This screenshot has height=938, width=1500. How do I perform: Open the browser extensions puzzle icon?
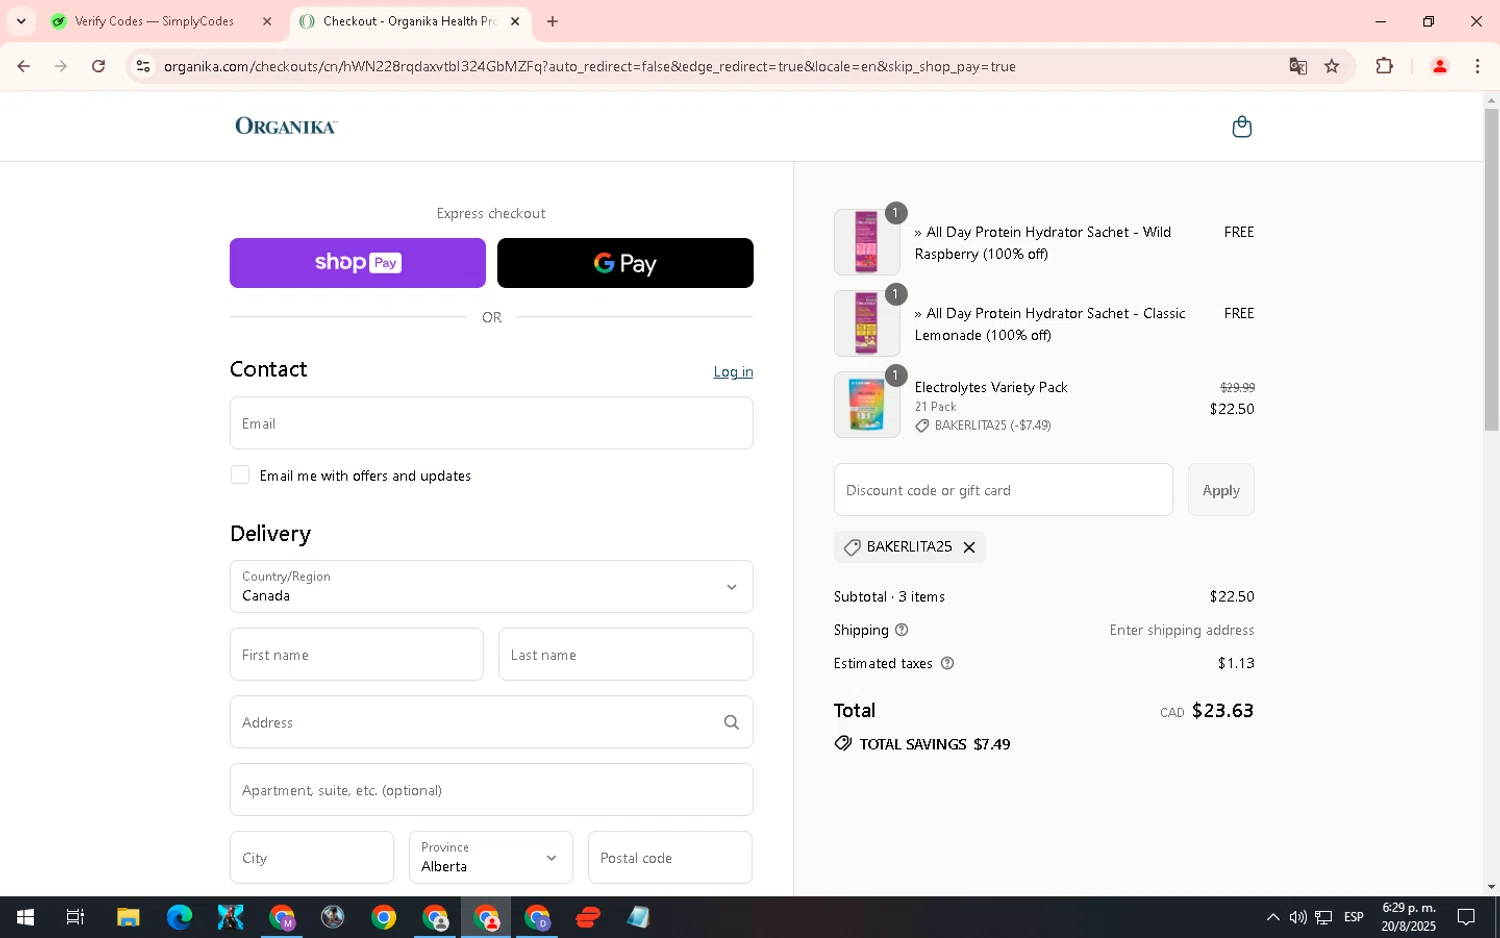tap(1384, 66)
